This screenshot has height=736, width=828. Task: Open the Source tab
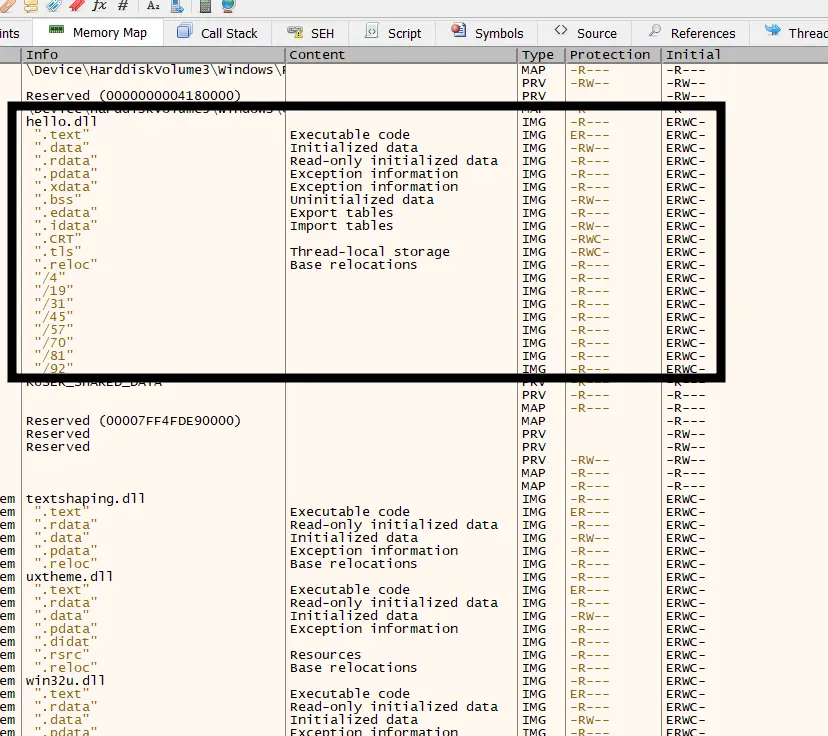[x=586, y=33]
